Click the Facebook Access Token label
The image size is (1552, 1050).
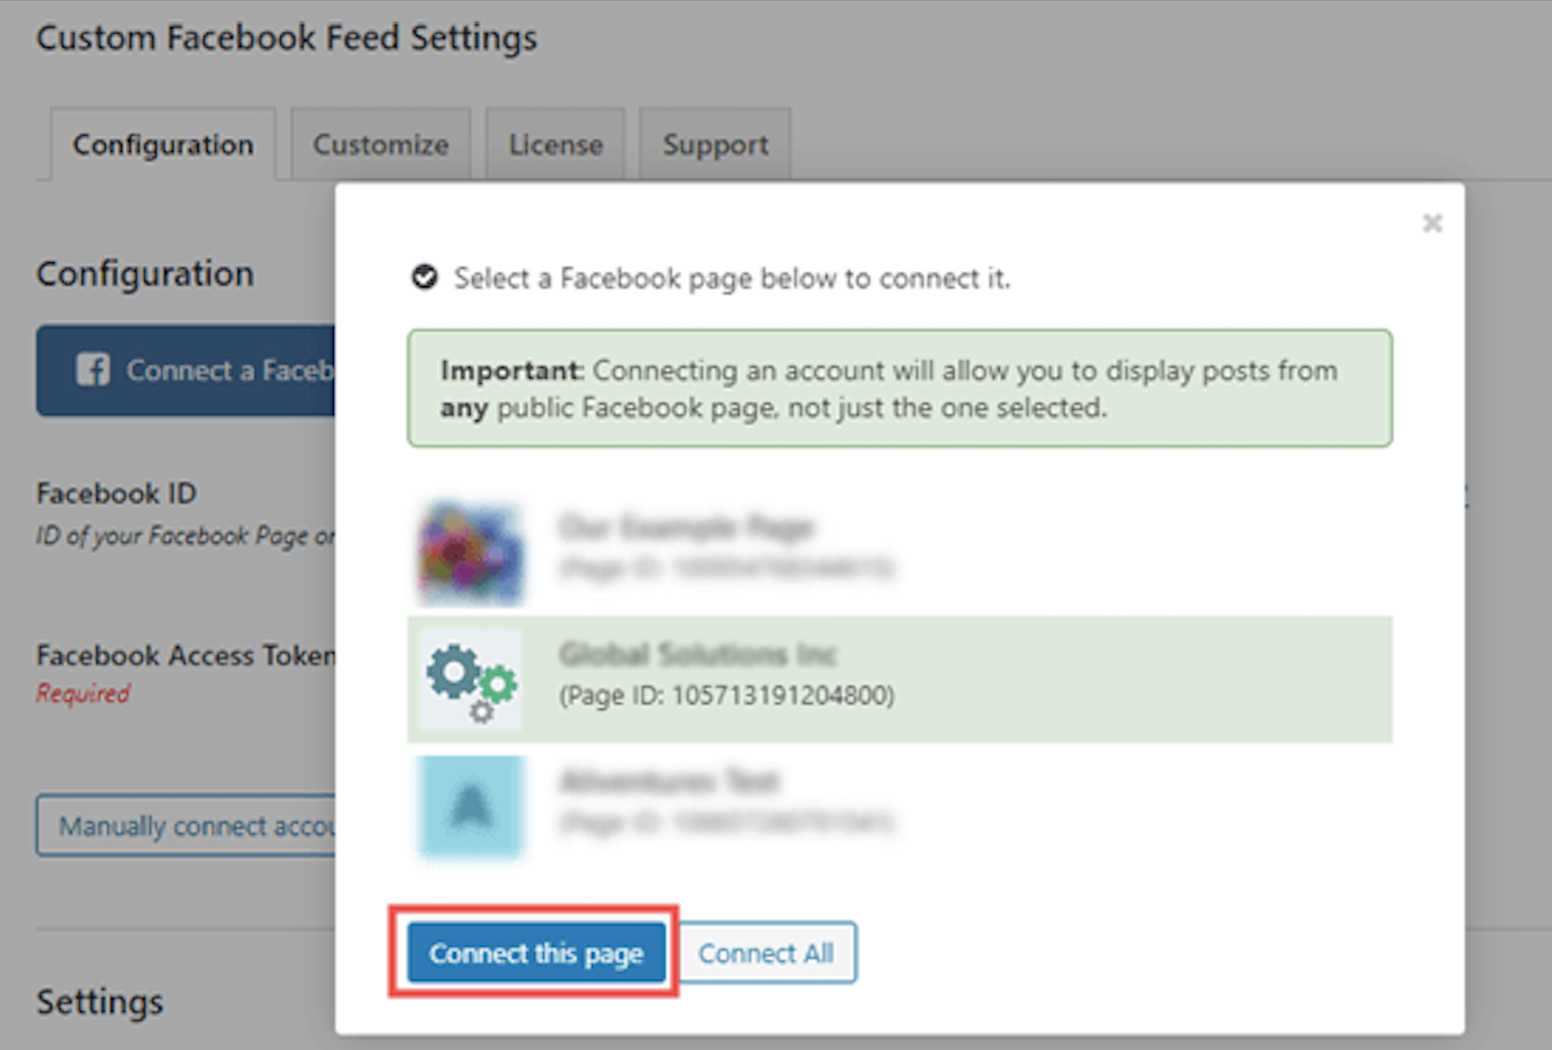pos(185,655)
